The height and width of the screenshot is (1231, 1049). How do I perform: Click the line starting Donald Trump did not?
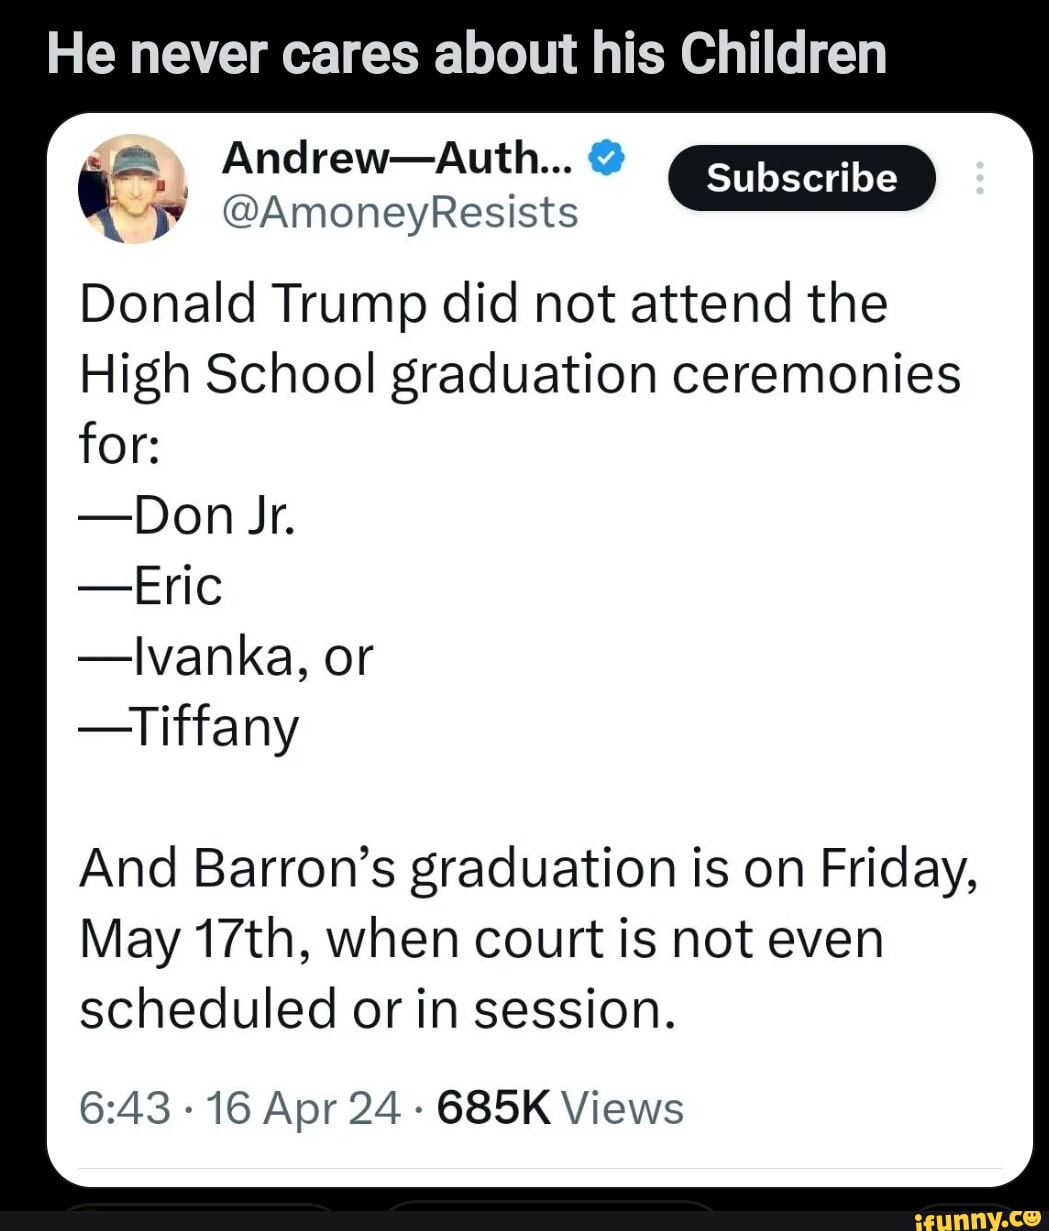[x=483, y=303]
